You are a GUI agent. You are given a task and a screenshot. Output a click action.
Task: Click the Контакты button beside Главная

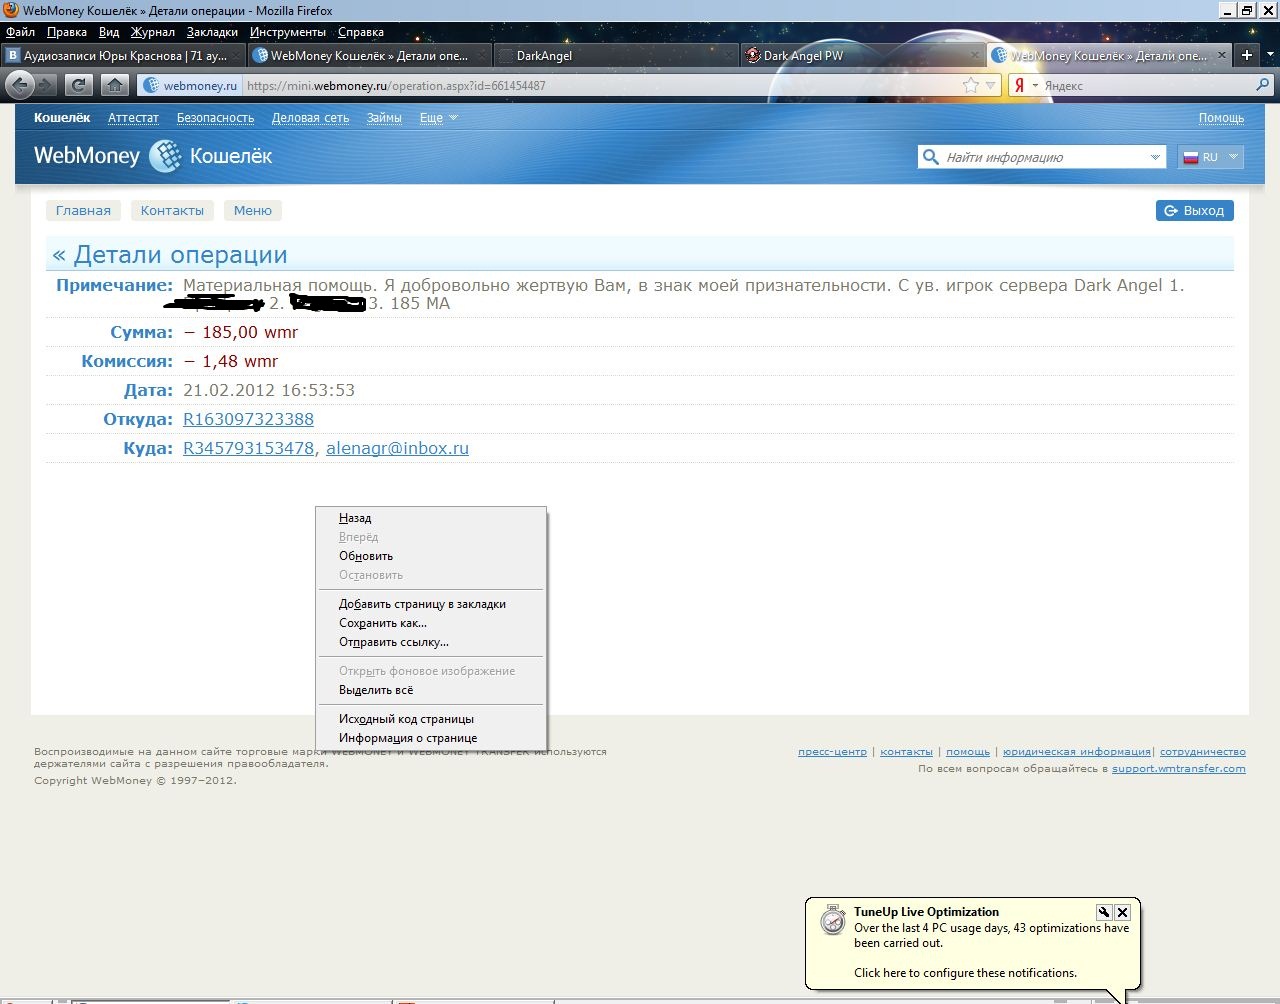pos(172,210)
